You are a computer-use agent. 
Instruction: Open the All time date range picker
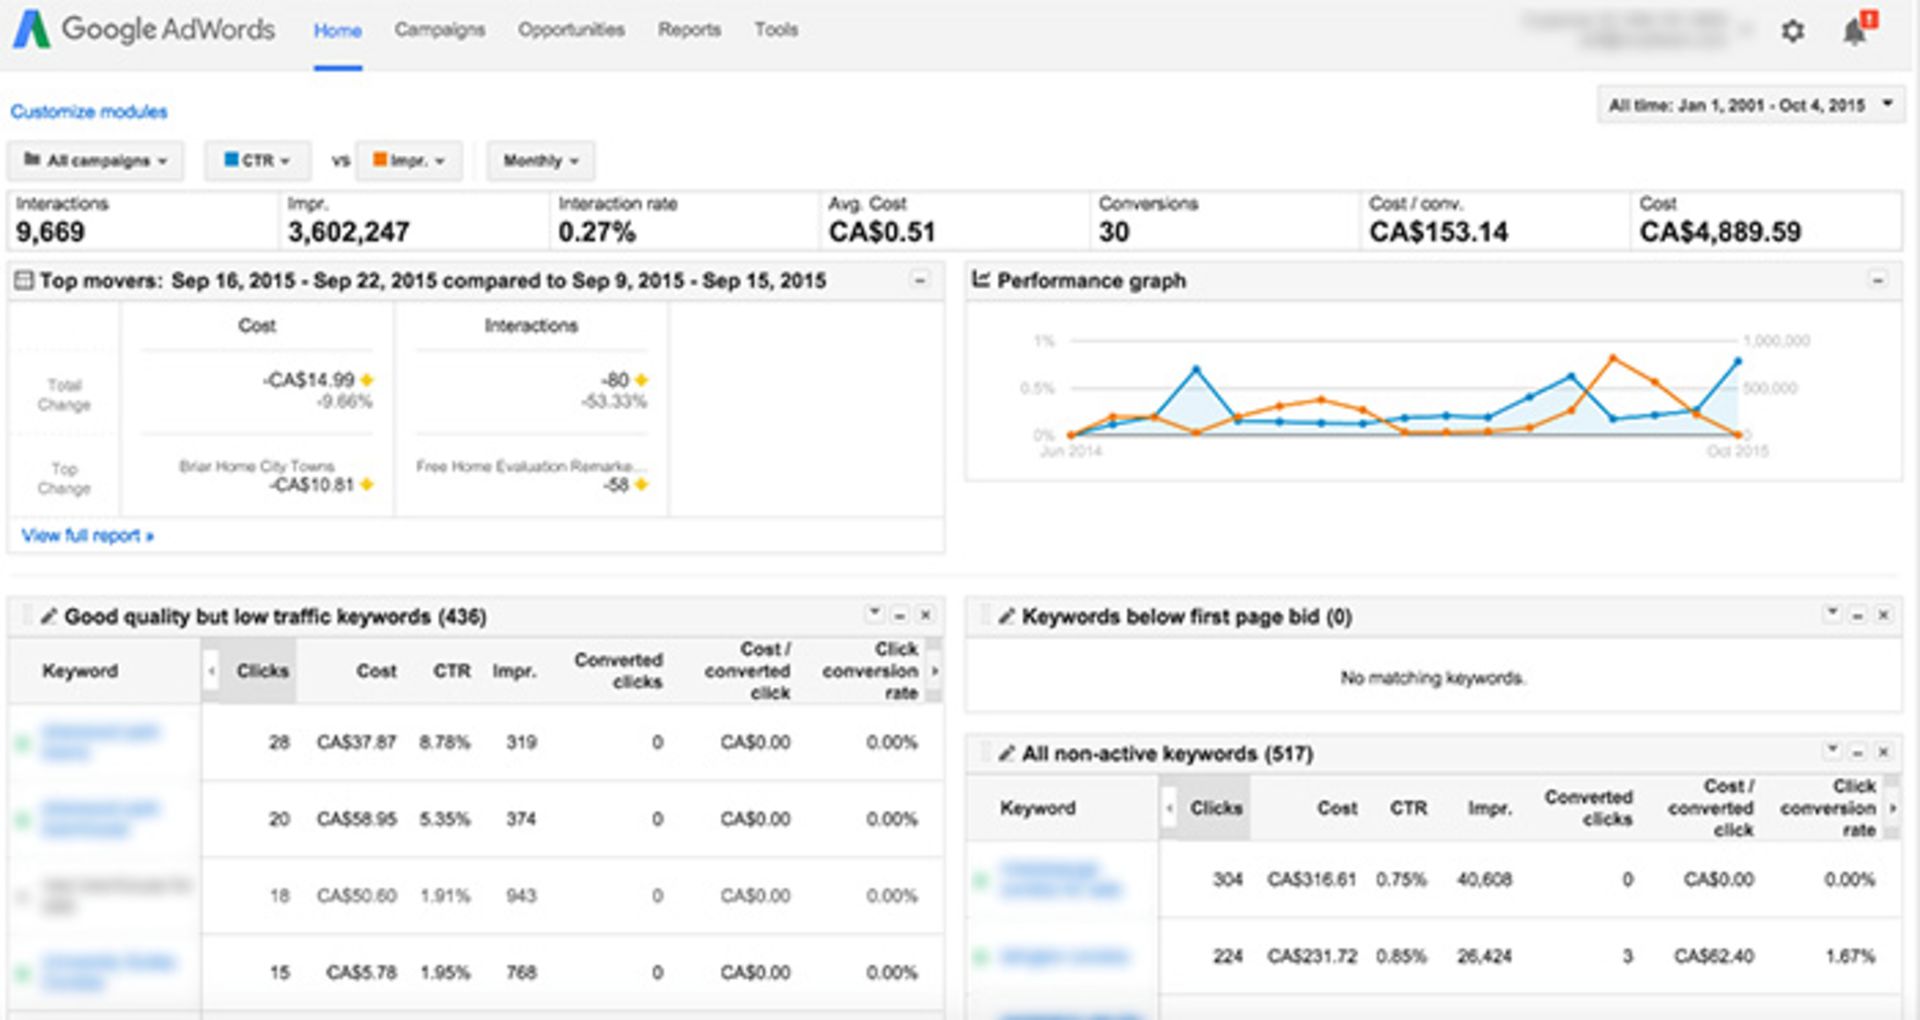point(1749,105)
